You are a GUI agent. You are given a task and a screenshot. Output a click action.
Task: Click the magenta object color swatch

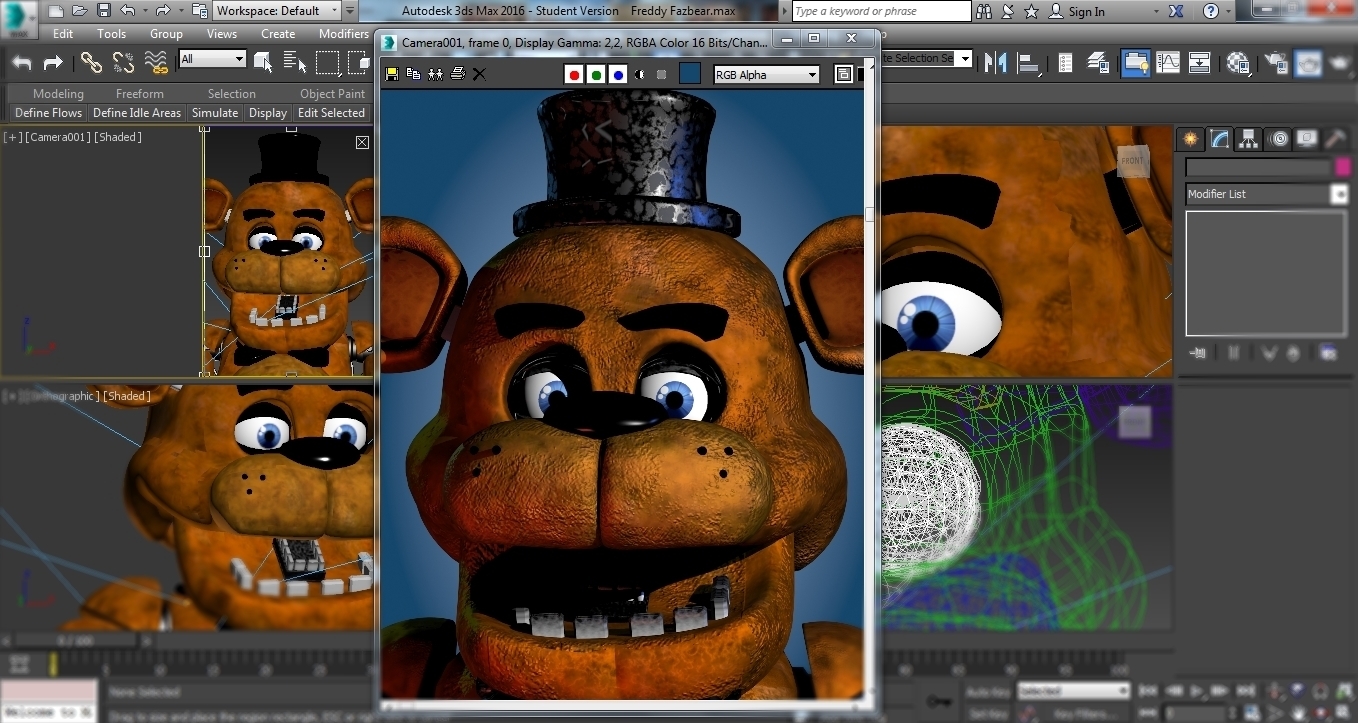(x=1342, y=167)
